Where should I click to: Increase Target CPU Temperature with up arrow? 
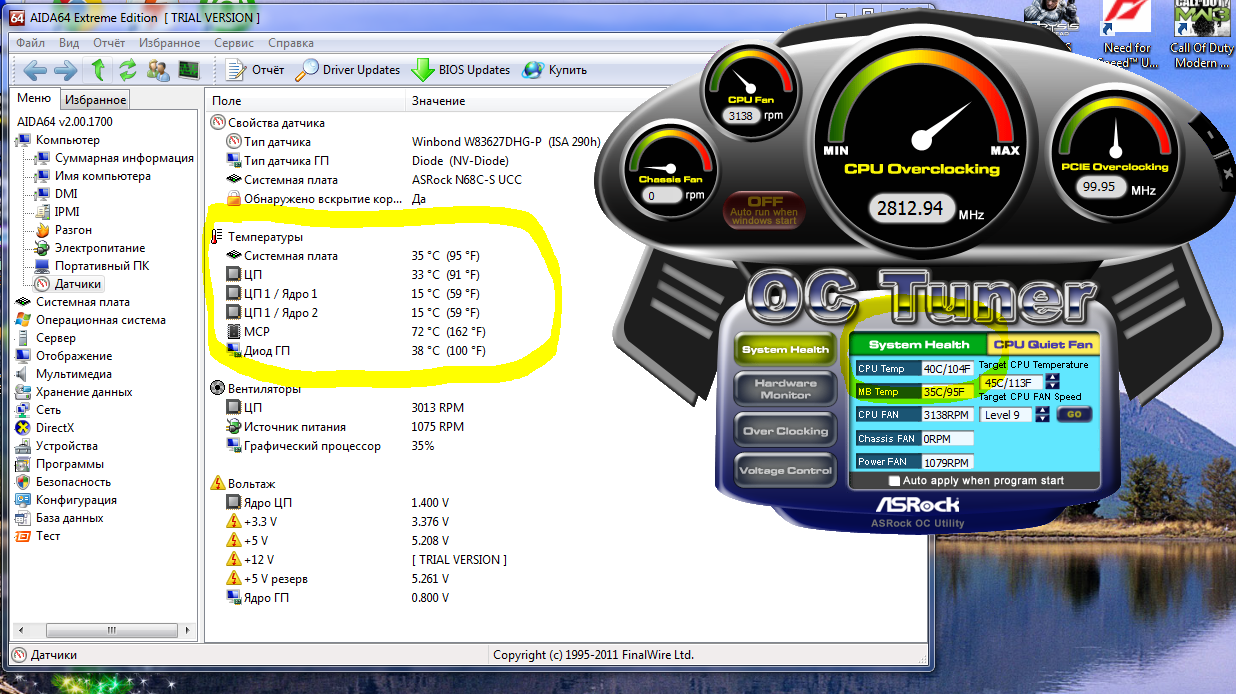tap(1053, 378)
